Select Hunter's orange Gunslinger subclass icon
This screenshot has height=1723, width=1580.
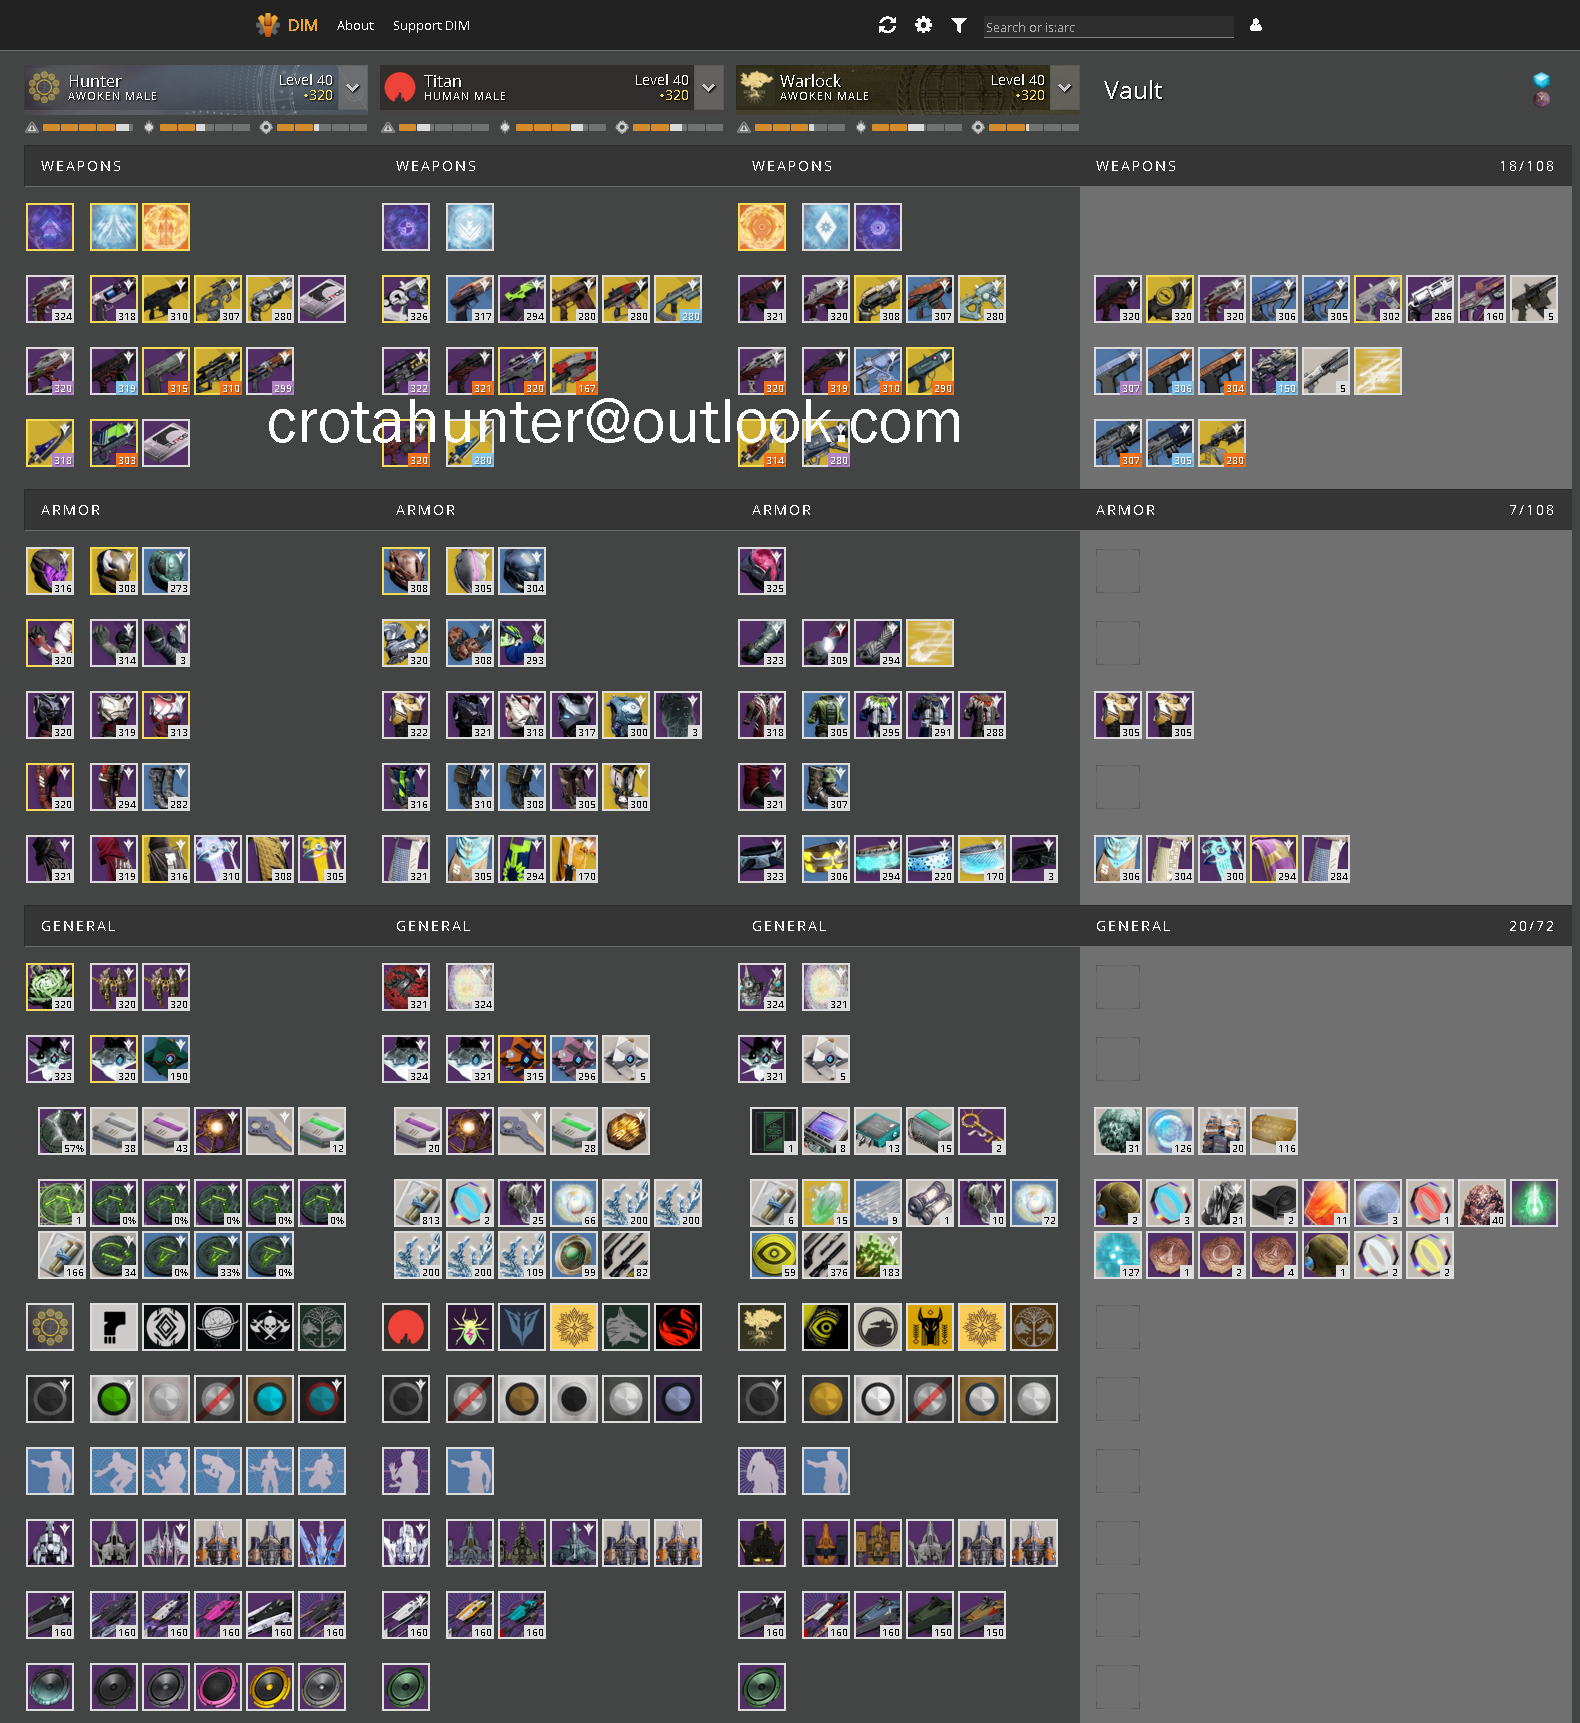(x=166, y=227)
